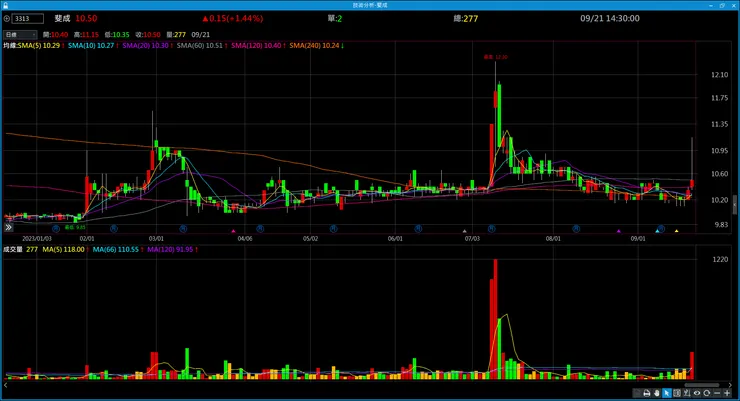Click the tallest red volume bar in July
The width and height of the screenshot is (740, 401).
point(496,319)
